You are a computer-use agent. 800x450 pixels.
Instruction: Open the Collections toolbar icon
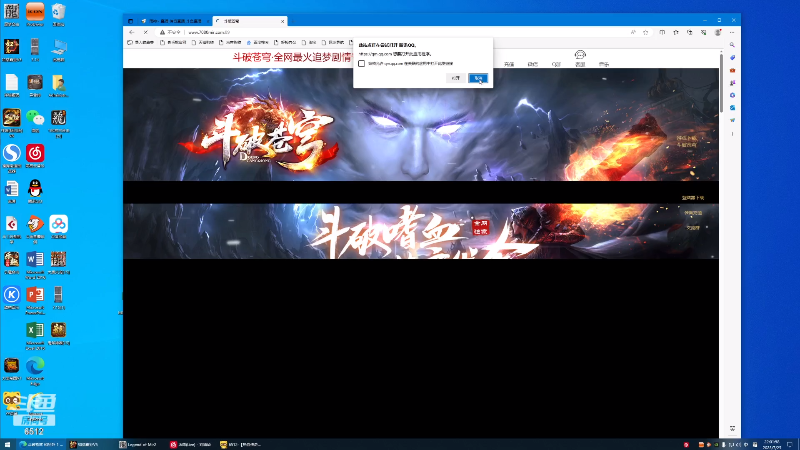tap(689, 32)
